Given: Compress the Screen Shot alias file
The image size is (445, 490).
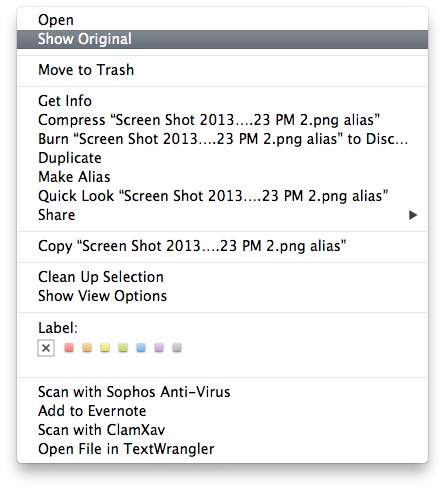Looking at the screenshot, I should click(x=222, y=120).
